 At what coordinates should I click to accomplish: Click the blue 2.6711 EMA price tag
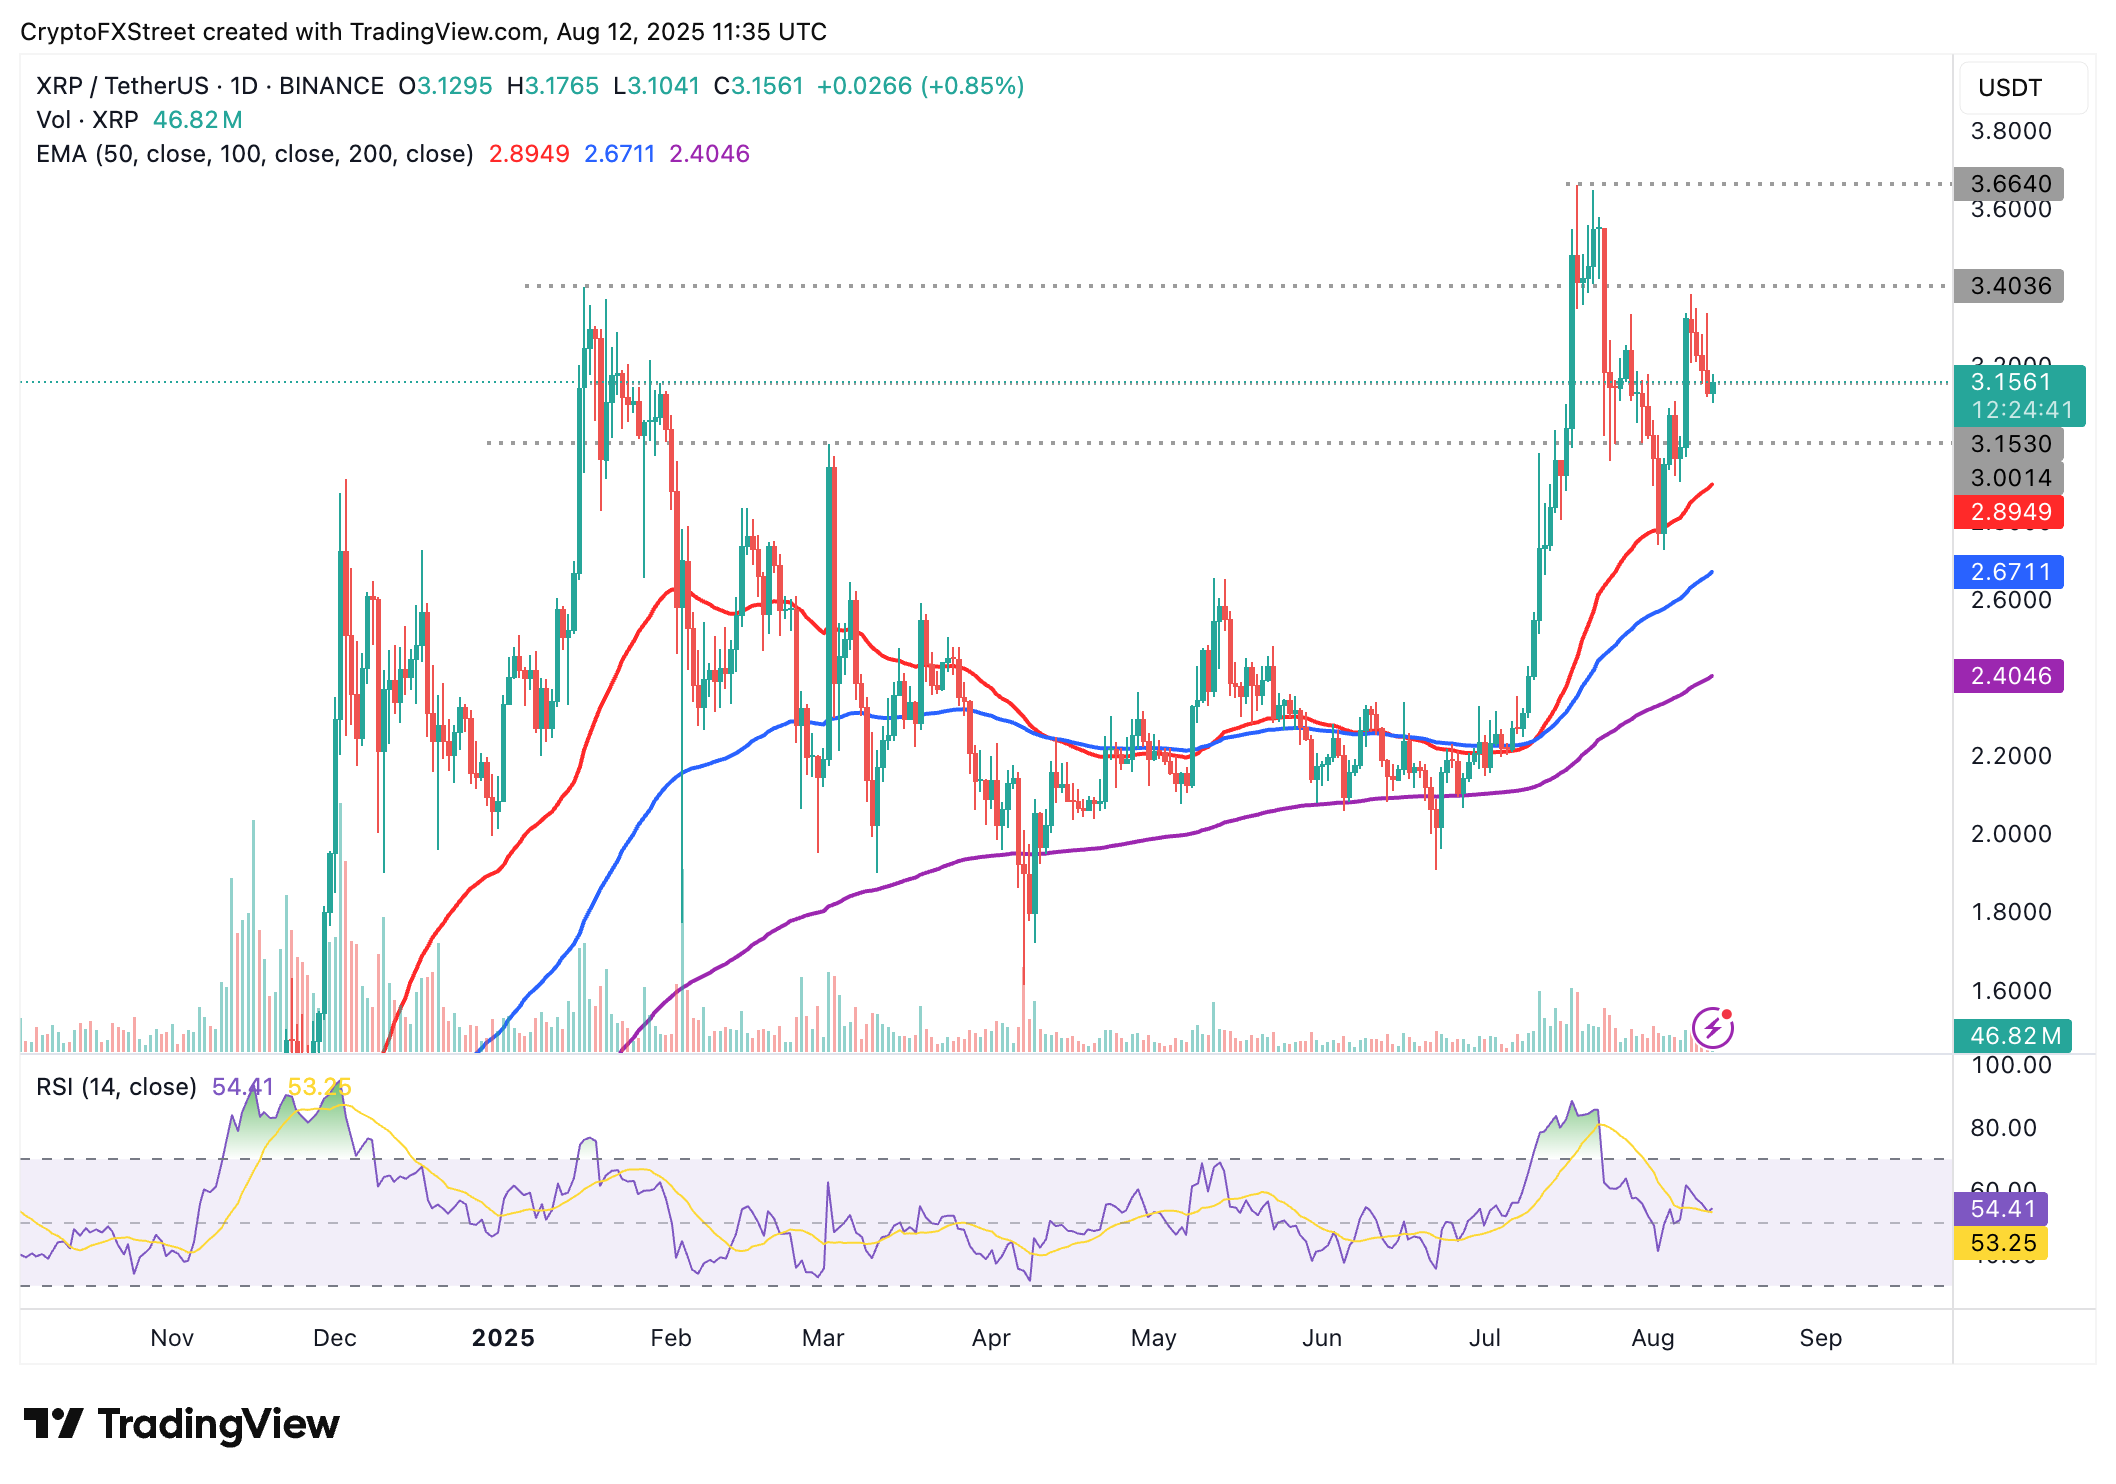pos(2008,572)
